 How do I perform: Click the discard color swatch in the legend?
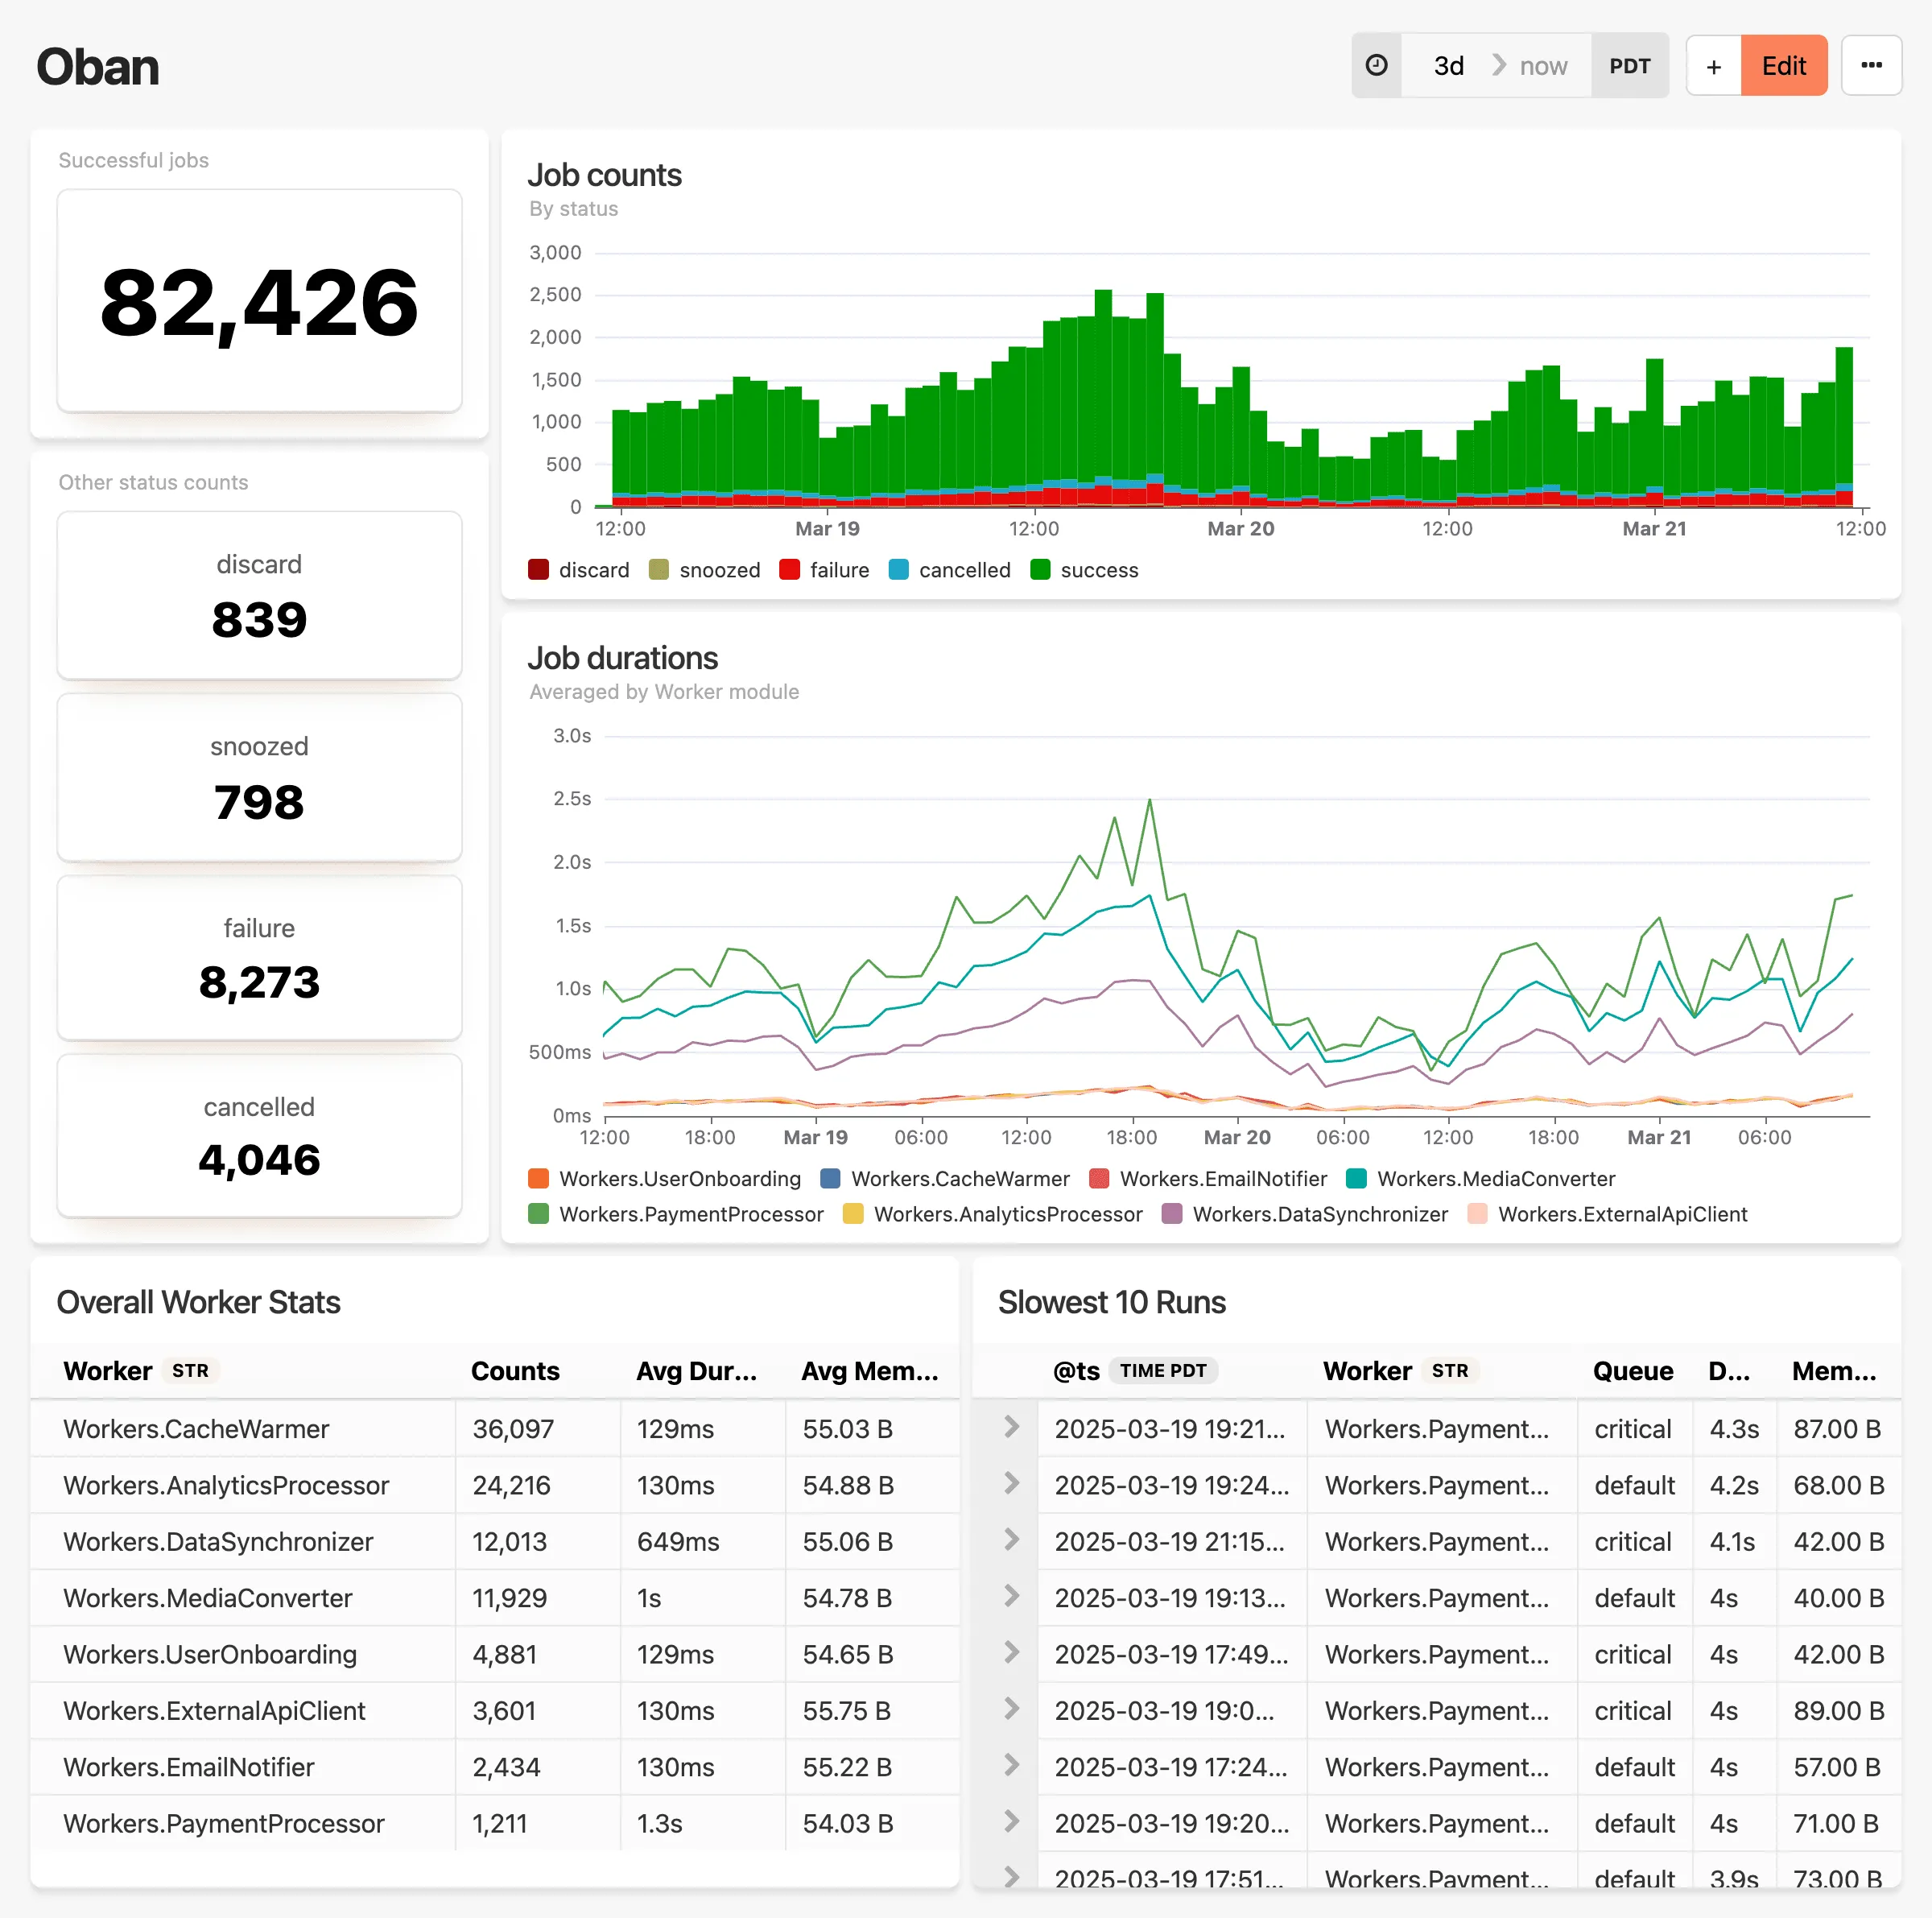pyautogui.click(x=539, y=570)
